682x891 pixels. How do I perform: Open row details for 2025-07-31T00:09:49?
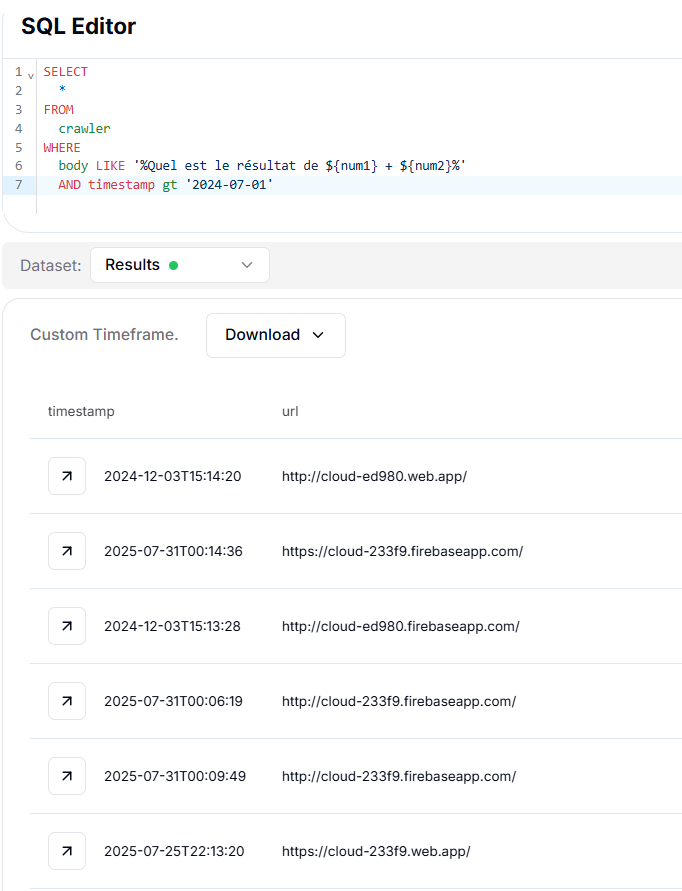click(x=67, y=776)
